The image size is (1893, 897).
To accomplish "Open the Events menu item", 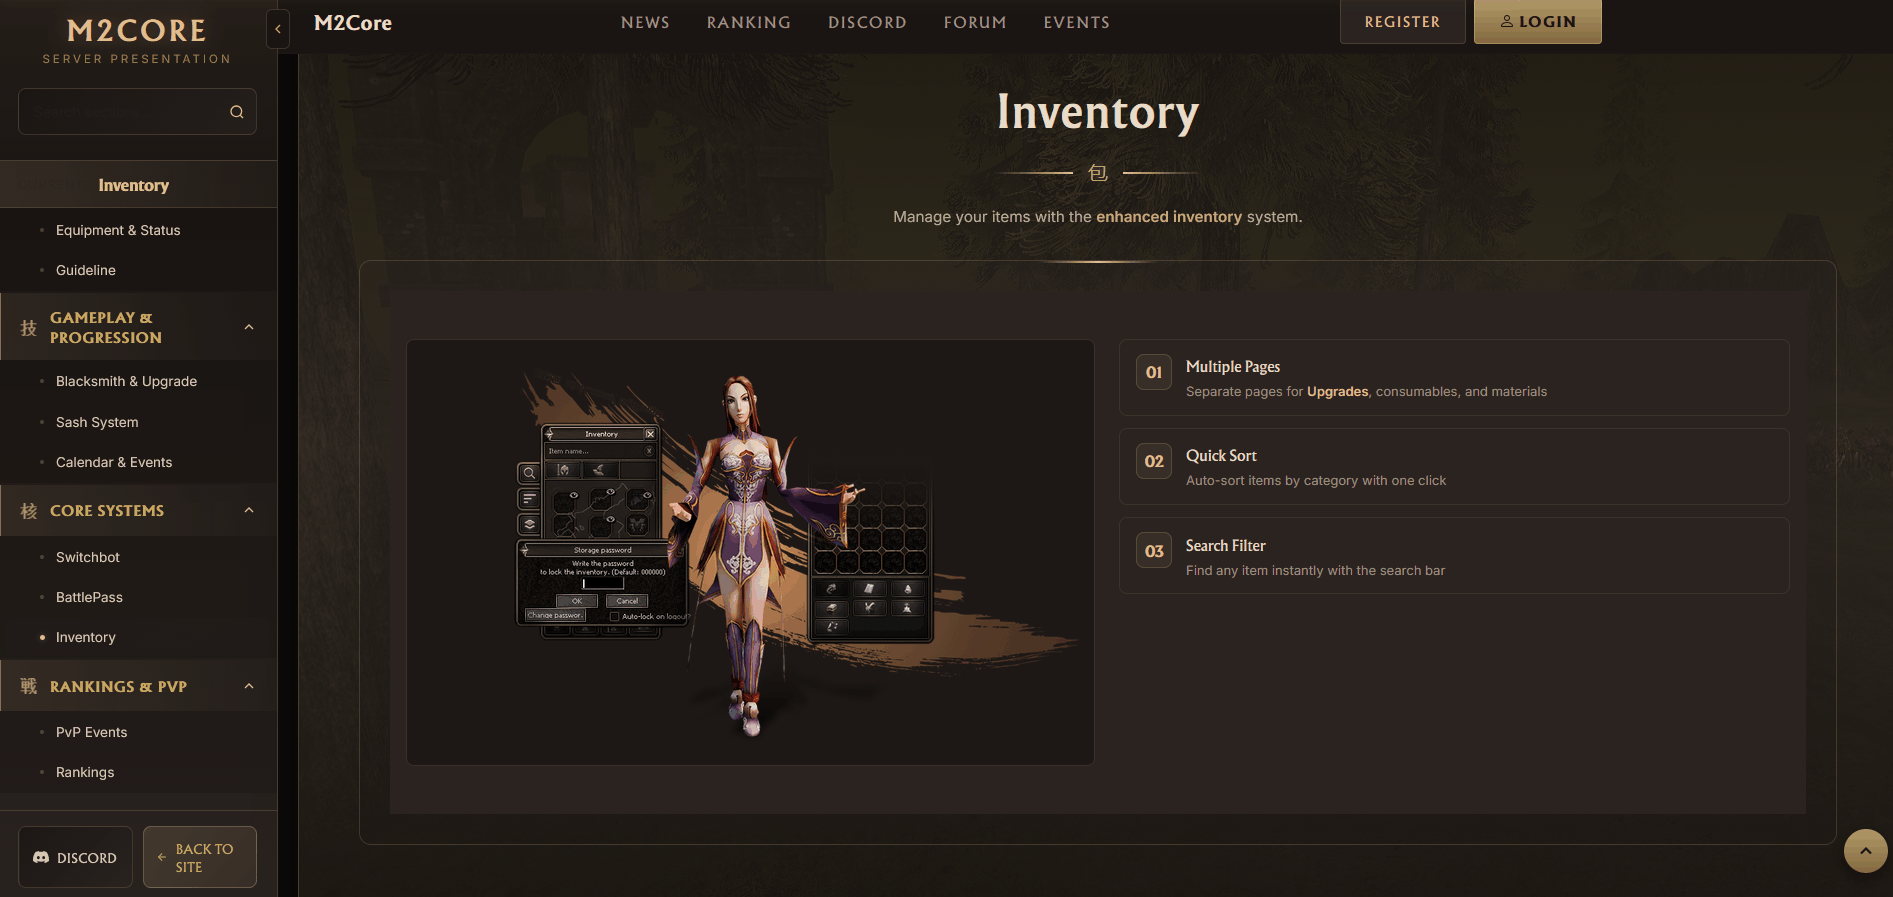I will click(x=1077, y=22).
